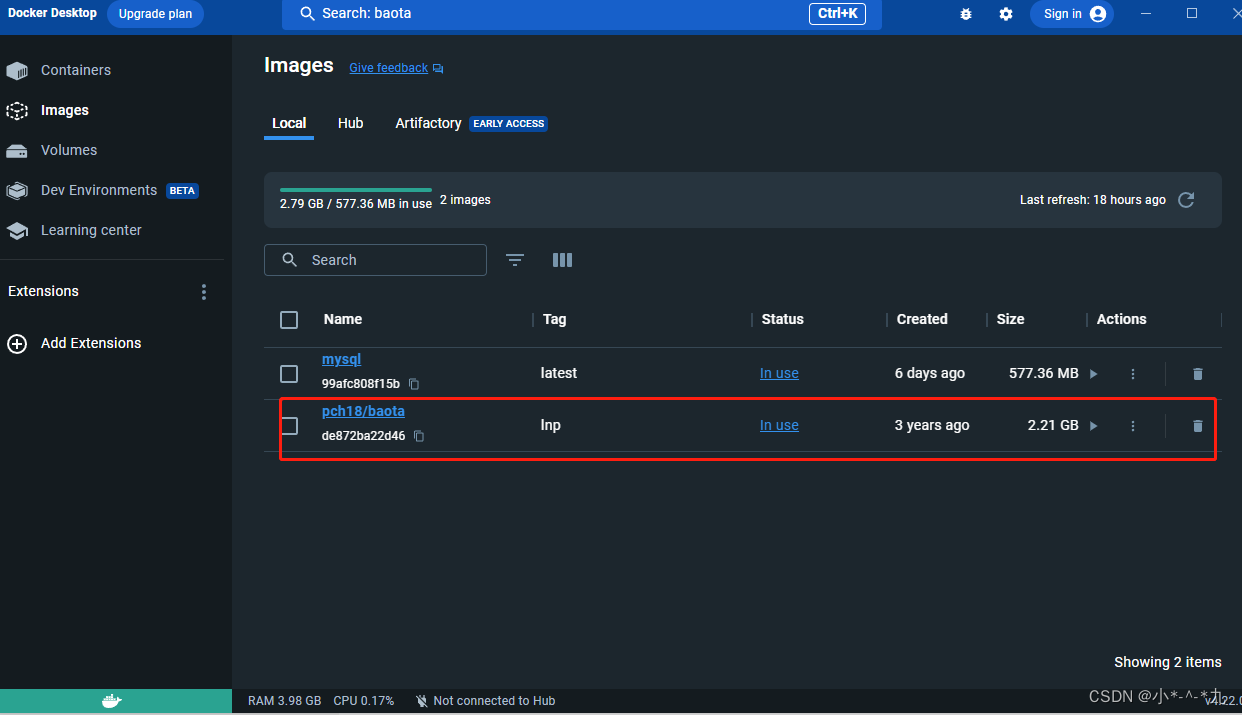Check the pch18/baota image checkbox
The height and width of the screenshot is (715, 1242).
pos(289,426)
